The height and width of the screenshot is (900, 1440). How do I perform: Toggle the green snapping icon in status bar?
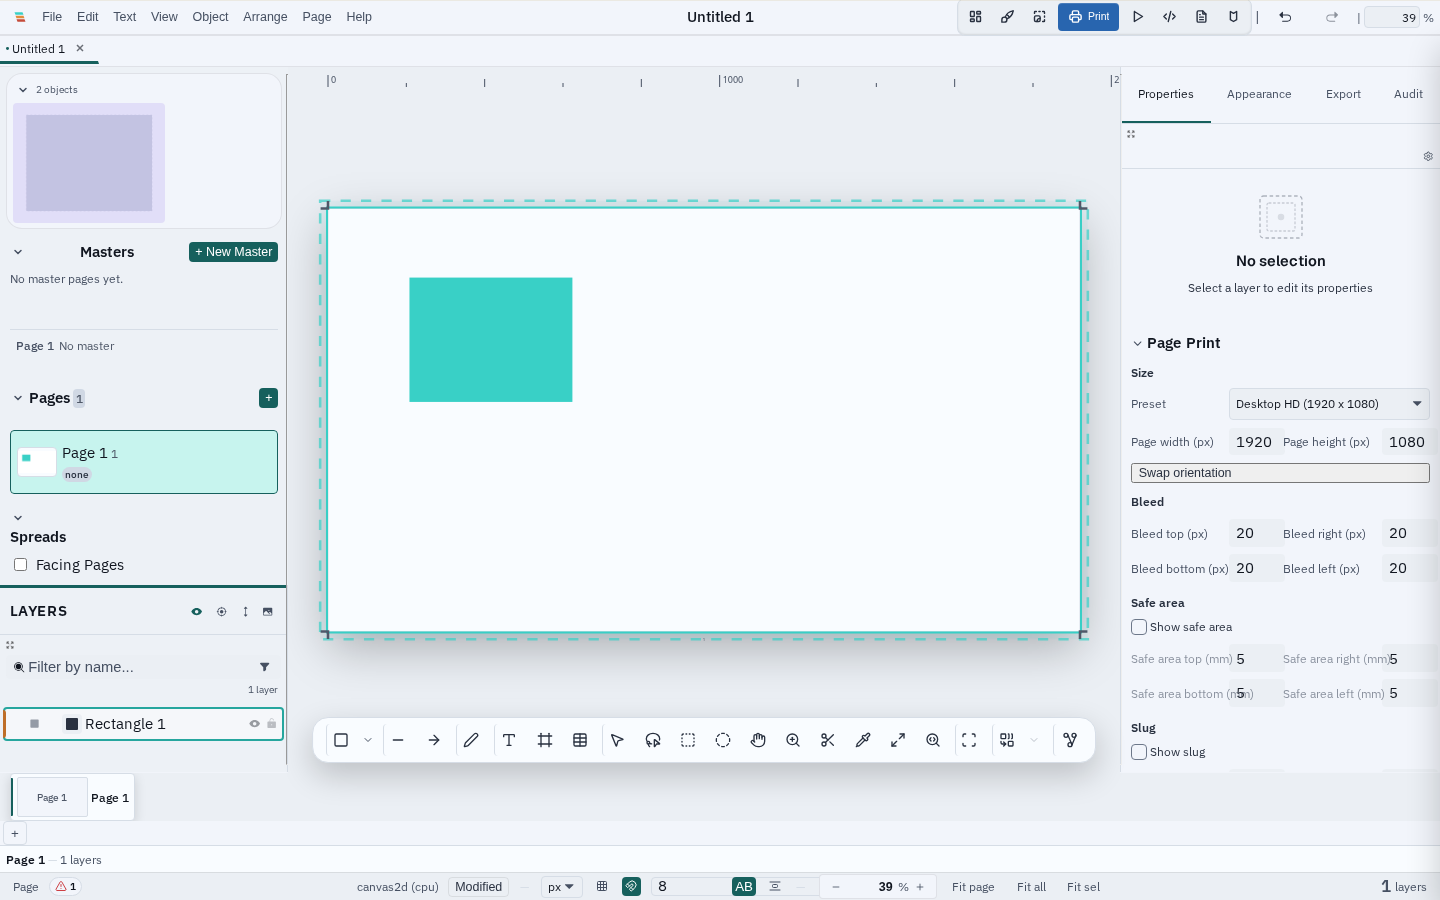[631, 887]
